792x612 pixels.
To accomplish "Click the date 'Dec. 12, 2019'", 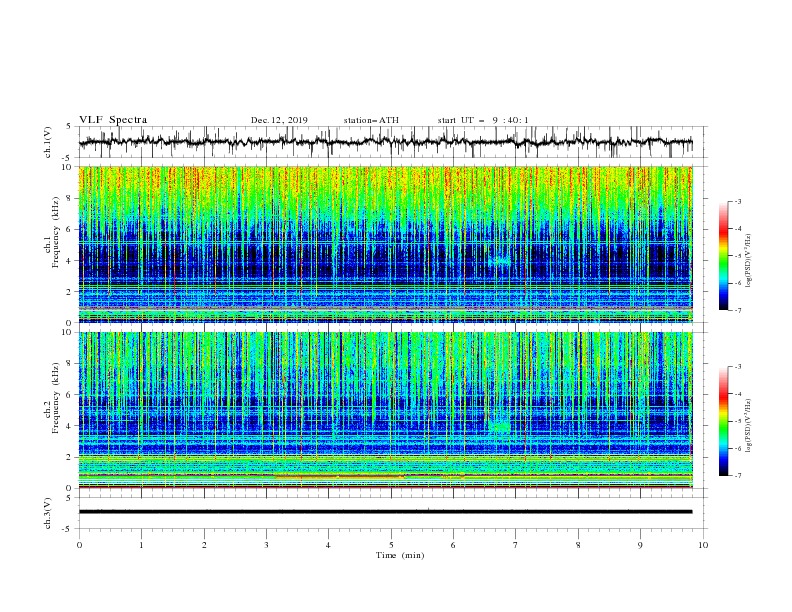I will pos(279,120).
